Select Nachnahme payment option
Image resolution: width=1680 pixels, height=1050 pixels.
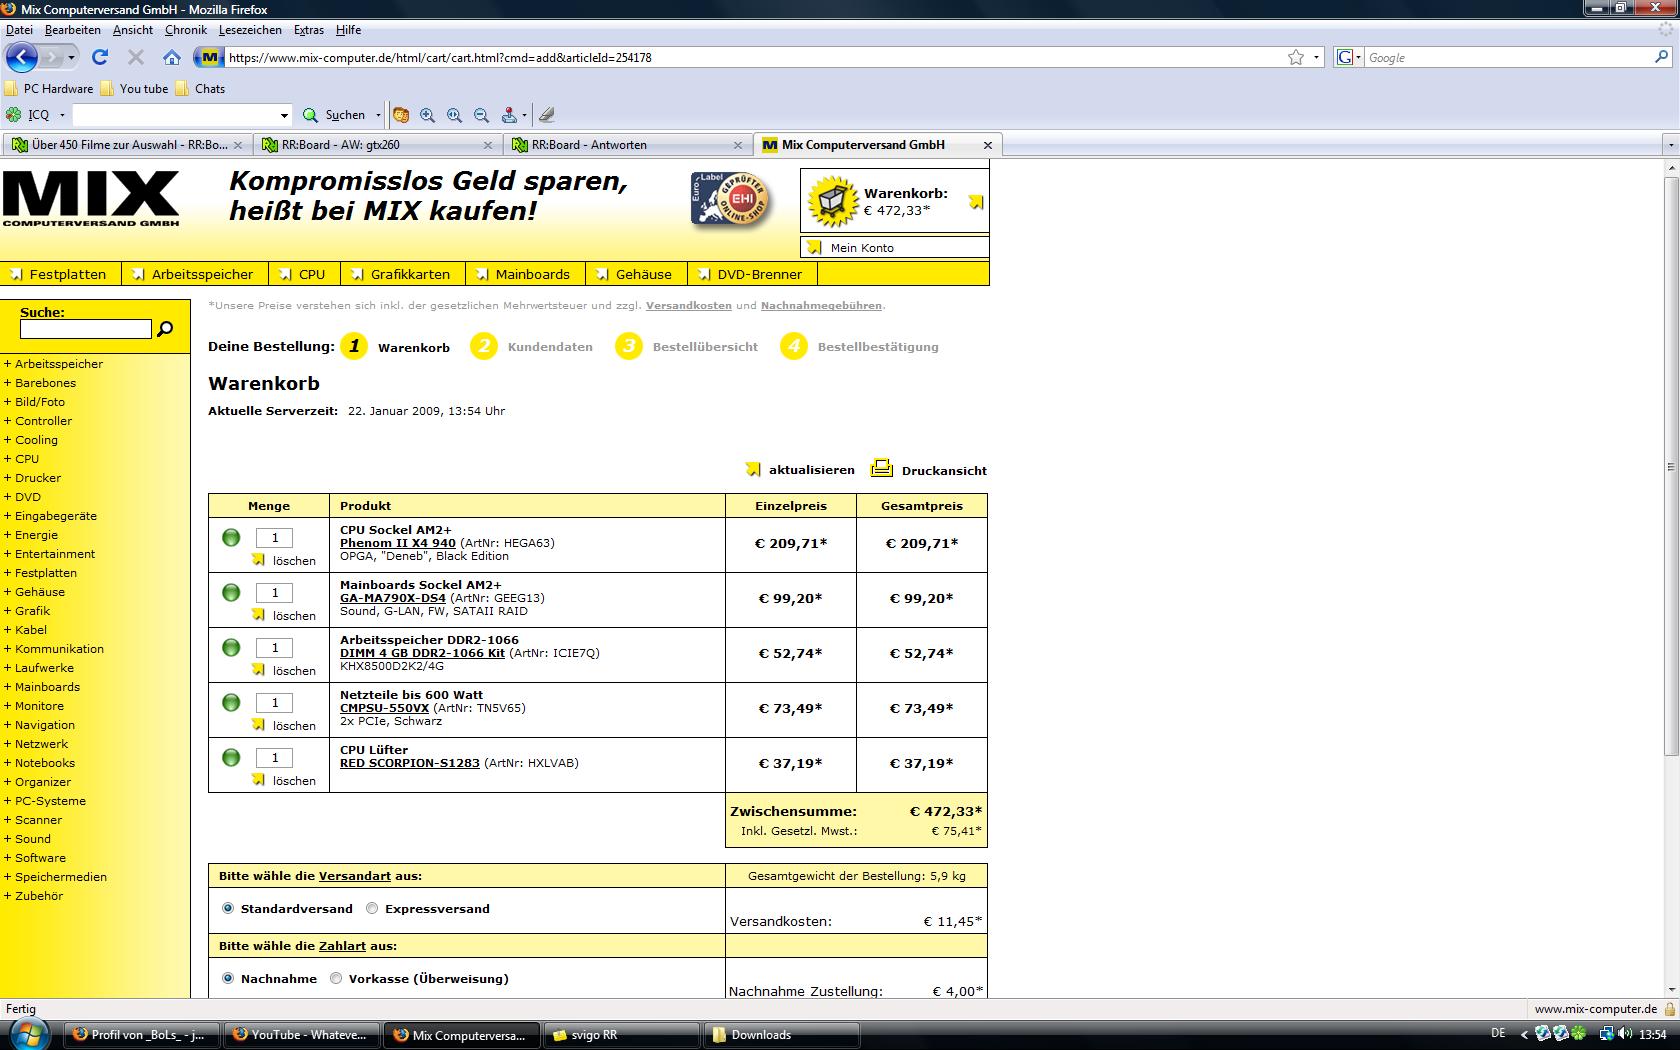click(x=228, y=978)
